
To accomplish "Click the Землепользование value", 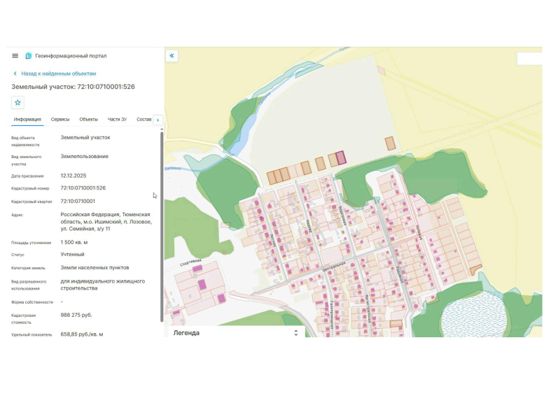I will click(84, 156).
